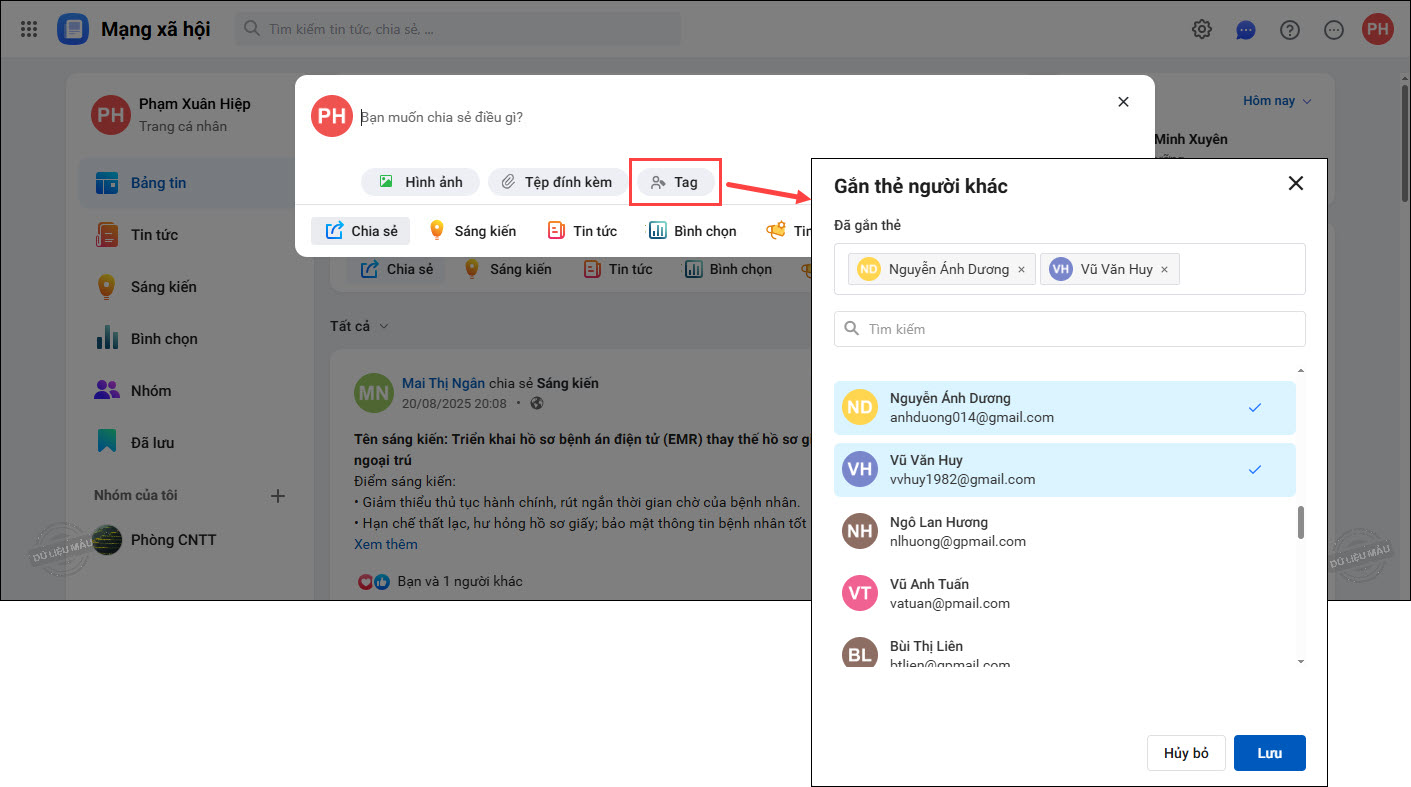Close the Gắn thẻ người khác dialog

[x=1296, y=183]
